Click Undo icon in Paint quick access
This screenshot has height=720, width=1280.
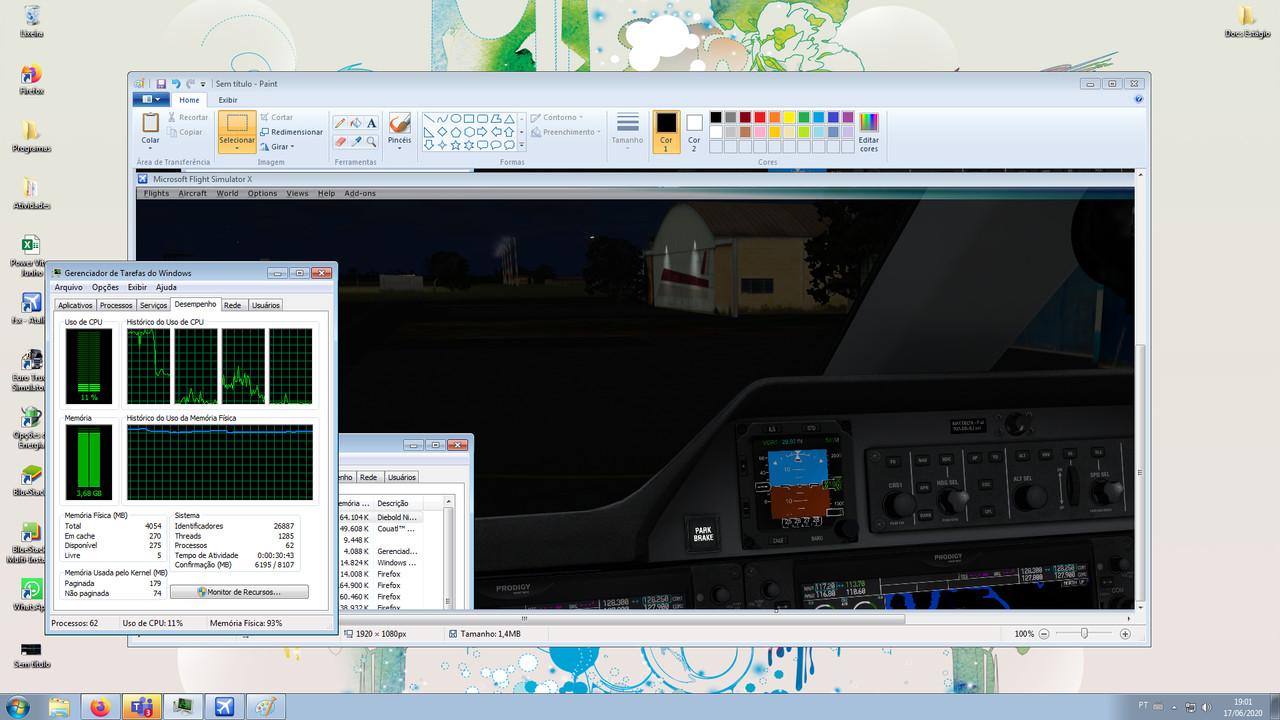click(x=176, y=84)
